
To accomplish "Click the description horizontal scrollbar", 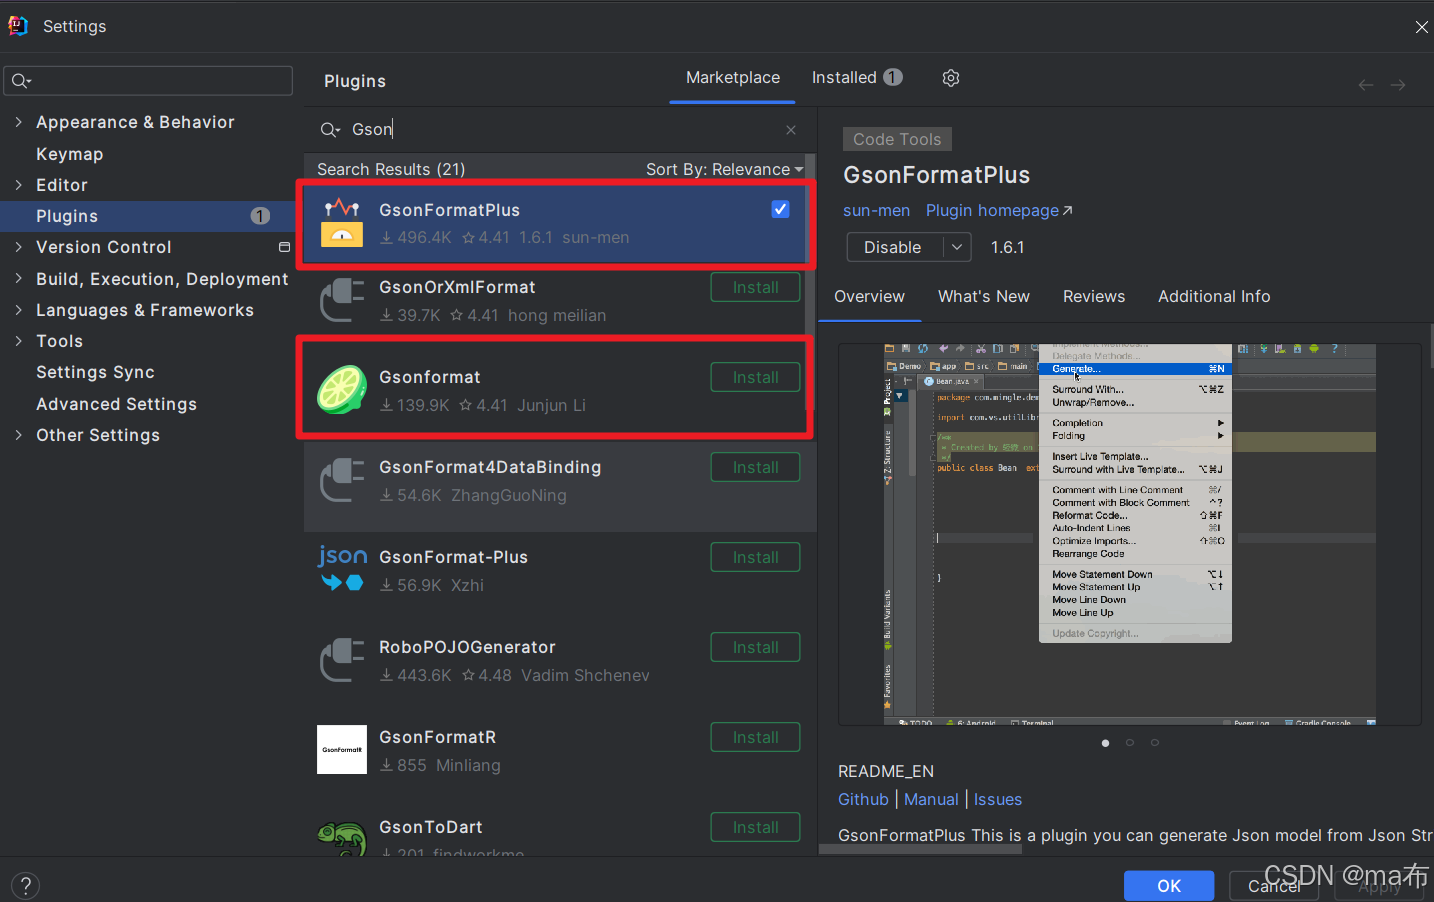I will tap(922, 849).
